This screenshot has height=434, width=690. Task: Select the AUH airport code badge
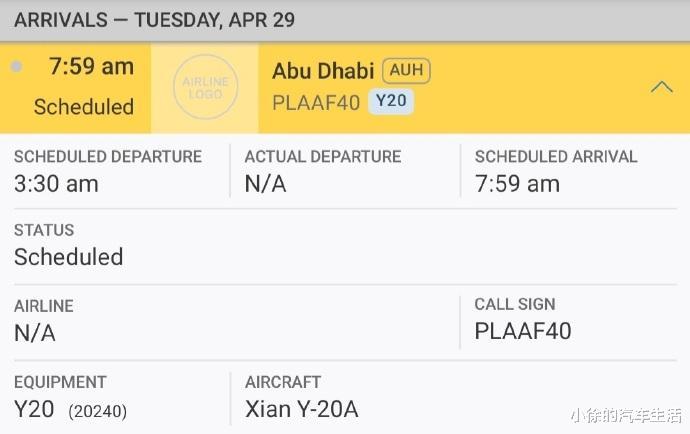406,70
